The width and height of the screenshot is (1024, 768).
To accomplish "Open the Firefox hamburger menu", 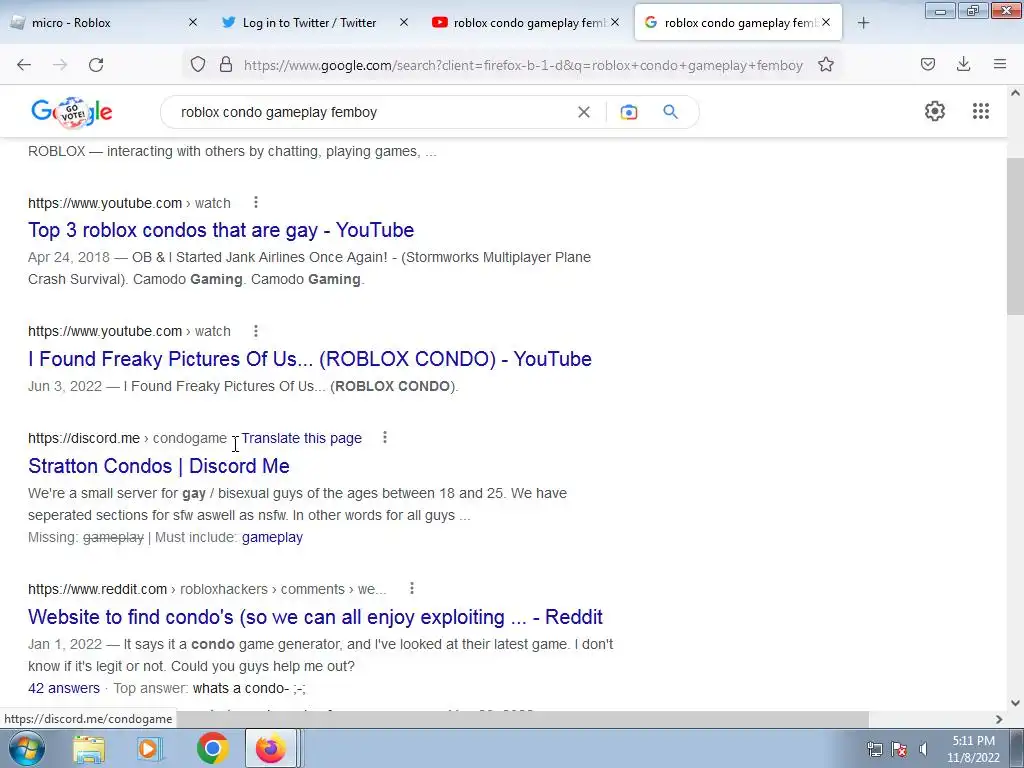I will pyautogui.click(x=1000, y=64).
